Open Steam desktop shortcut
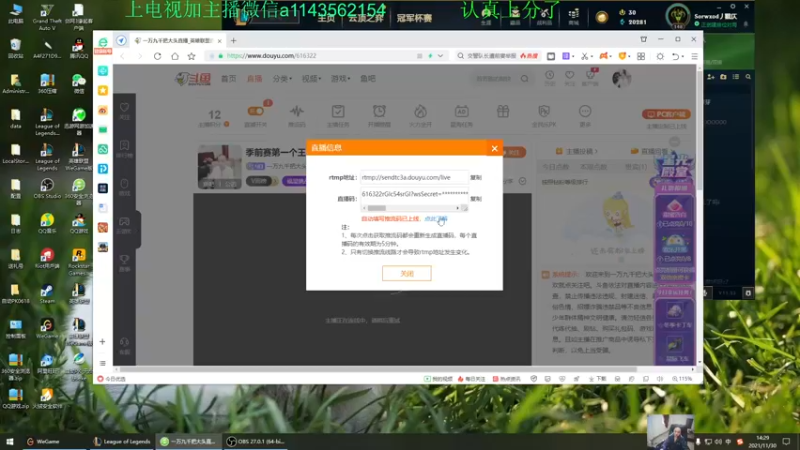800x450 pixels. [x=47, y=293]
